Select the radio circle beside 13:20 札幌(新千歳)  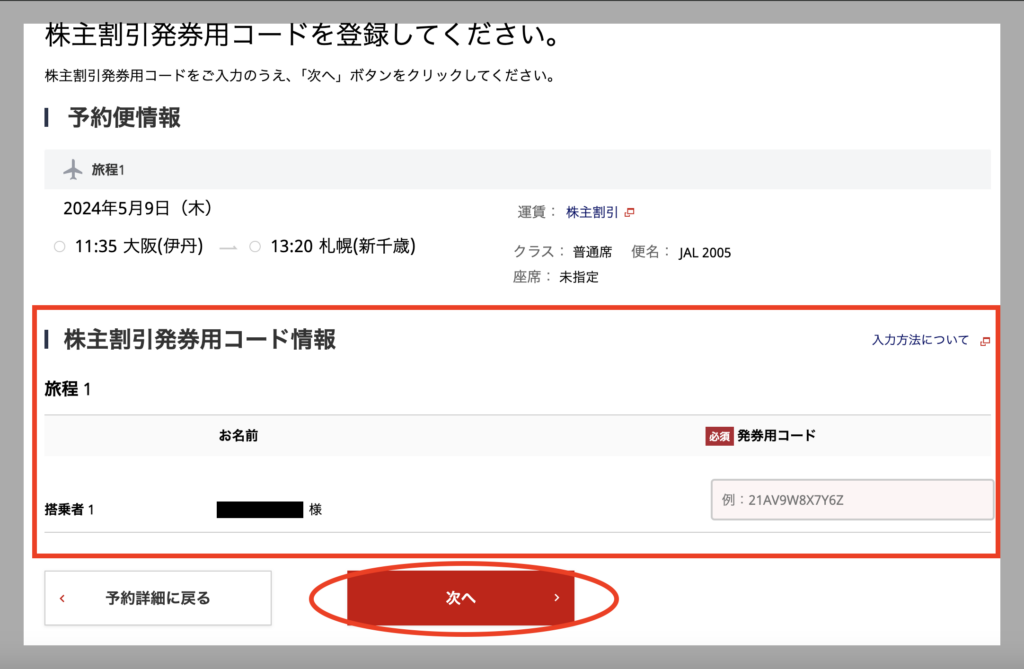click(254, 246)
